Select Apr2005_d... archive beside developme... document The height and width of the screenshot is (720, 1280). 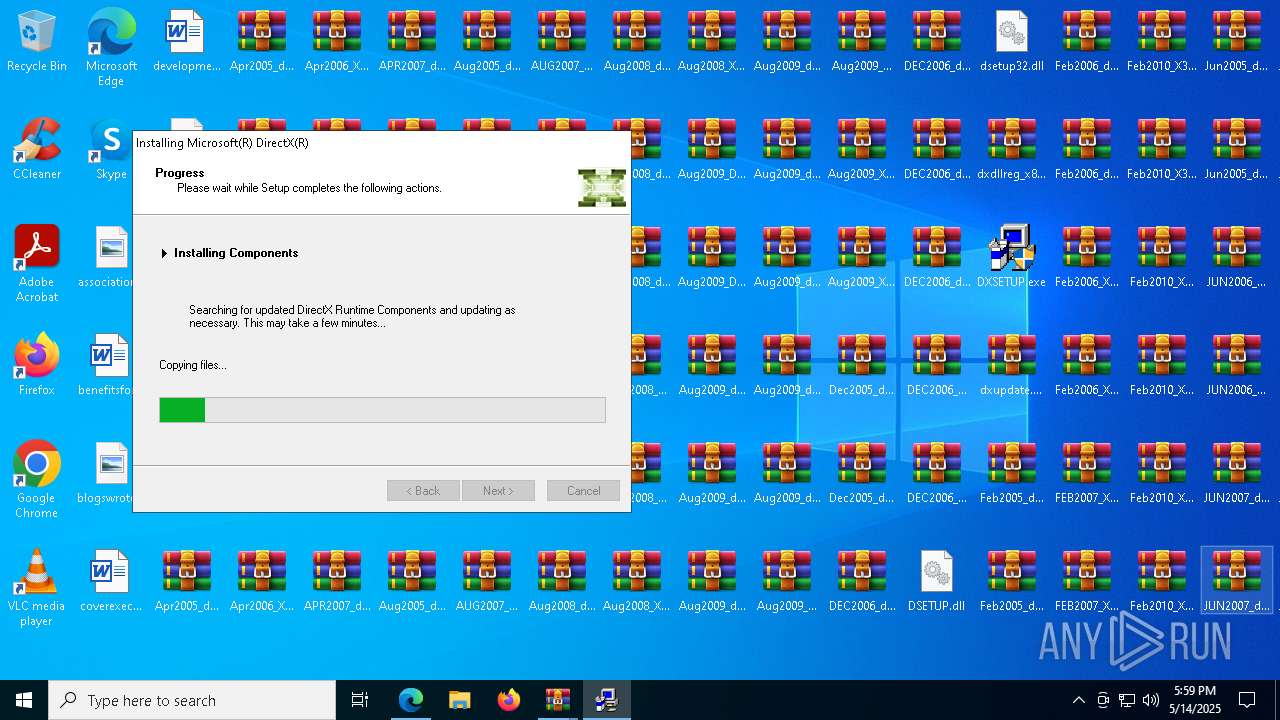click(261, 42)
